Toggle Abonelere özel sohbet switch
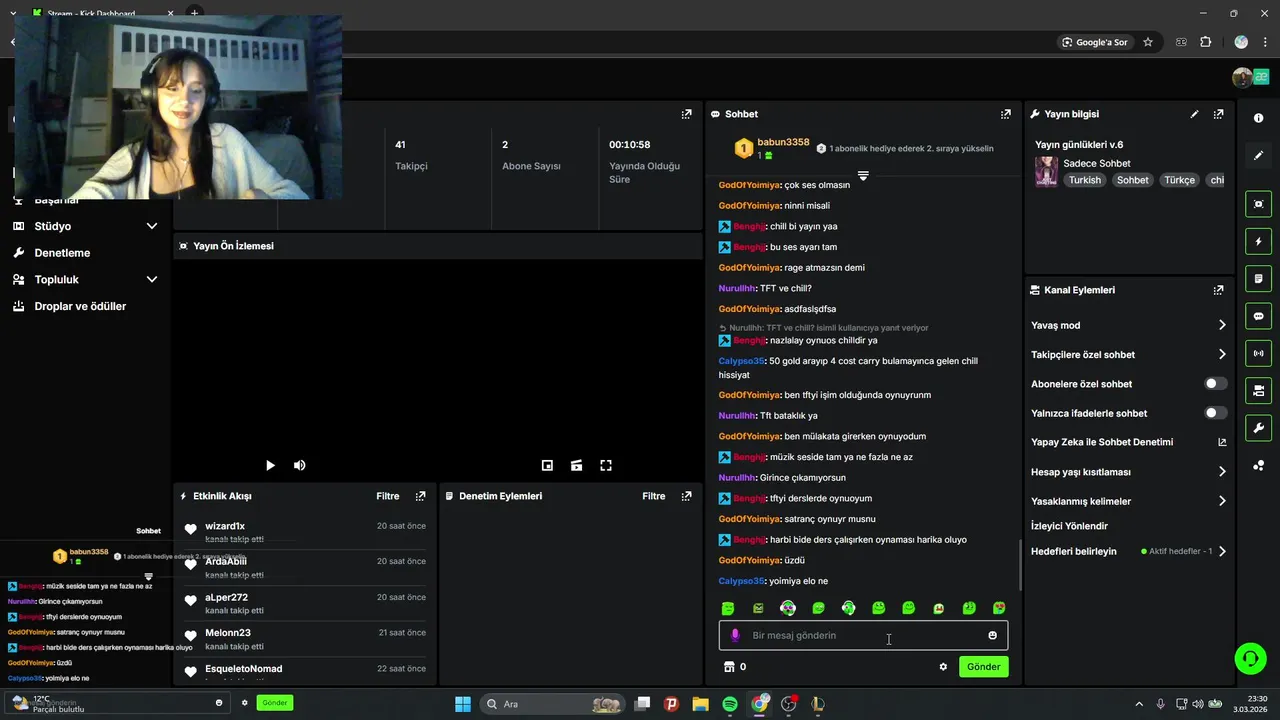This screenshot has height=720, width=1280. point(1215,384)
